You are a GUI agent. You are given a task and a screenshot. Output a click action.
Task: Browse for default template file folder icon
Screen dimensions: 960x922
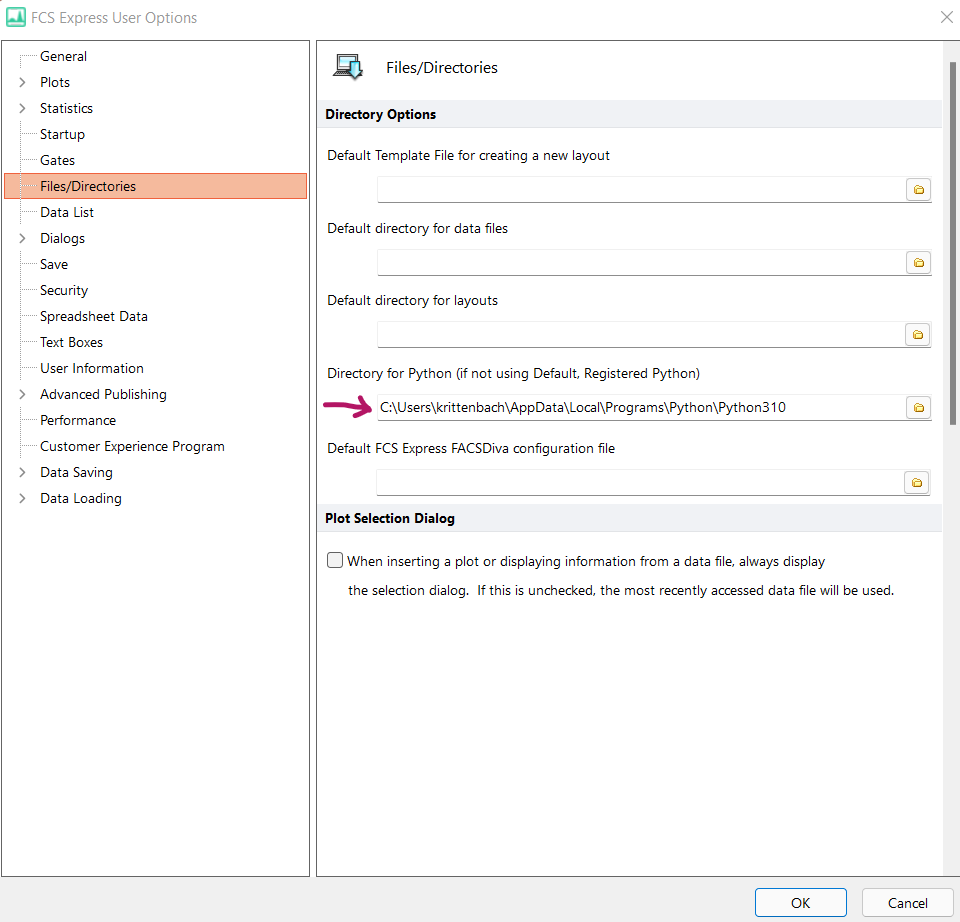pyautogui.click(x=917, y=190)
